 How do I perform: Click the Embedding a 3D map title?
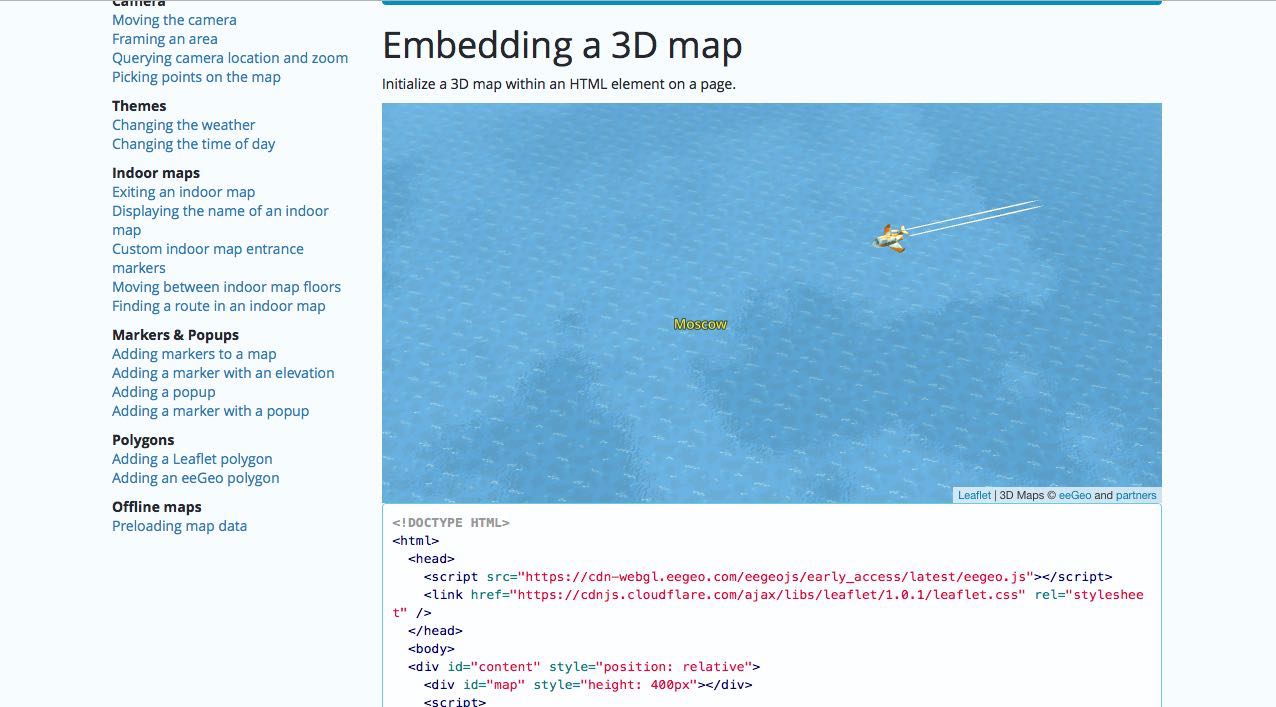[562, 46]
